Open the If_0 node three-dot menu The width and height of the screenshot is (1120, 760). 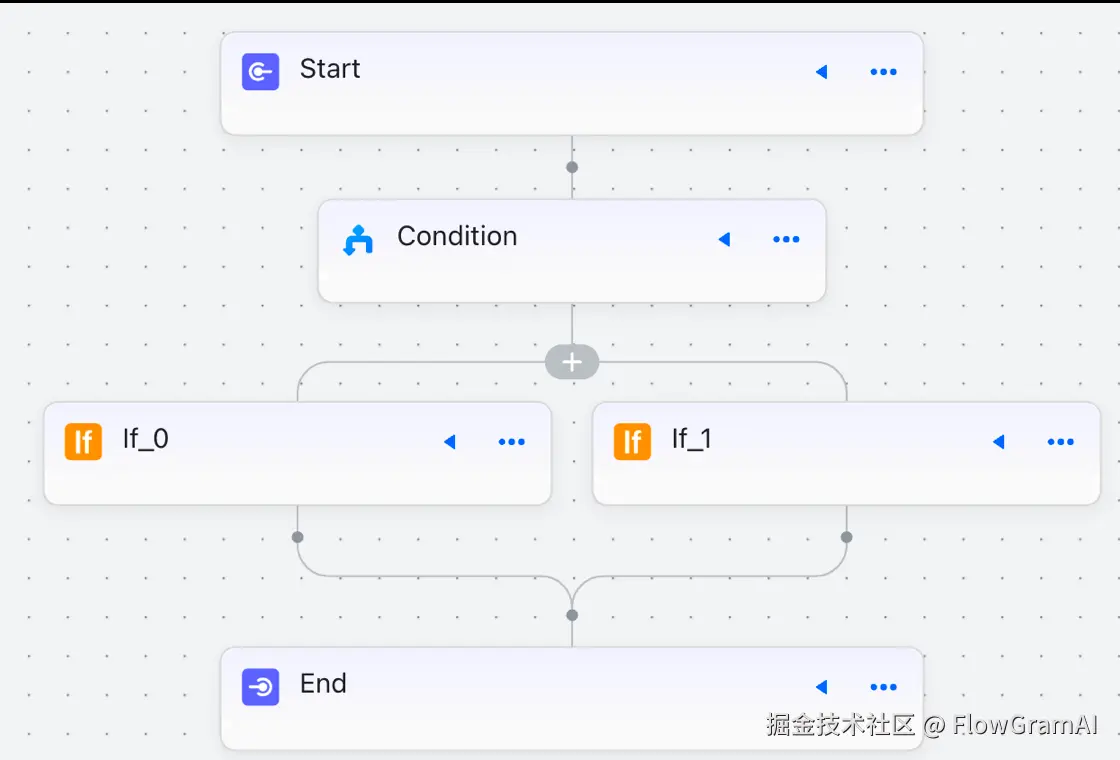(511, 441)
